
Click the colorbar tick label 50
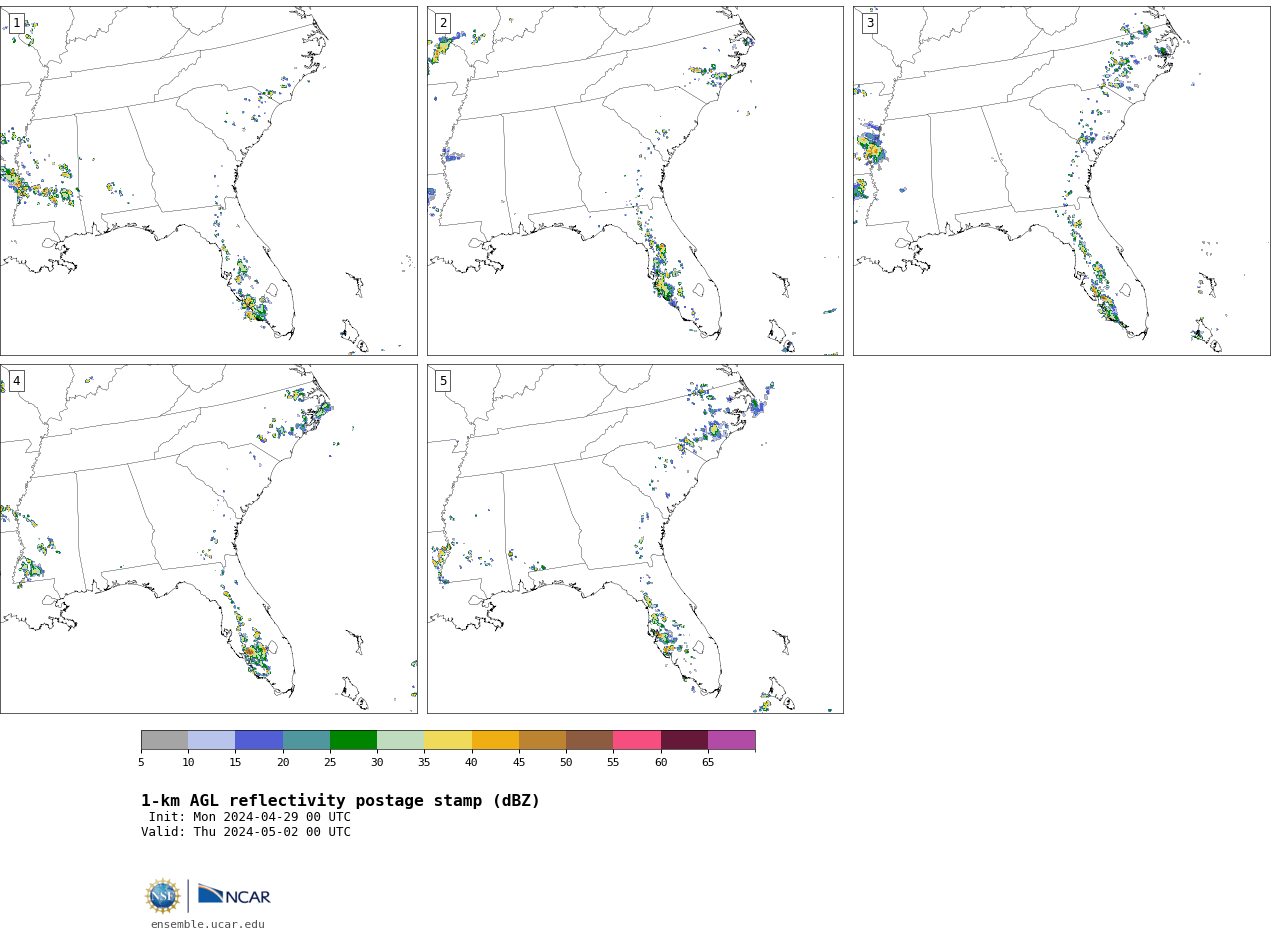tap(566, 762)
